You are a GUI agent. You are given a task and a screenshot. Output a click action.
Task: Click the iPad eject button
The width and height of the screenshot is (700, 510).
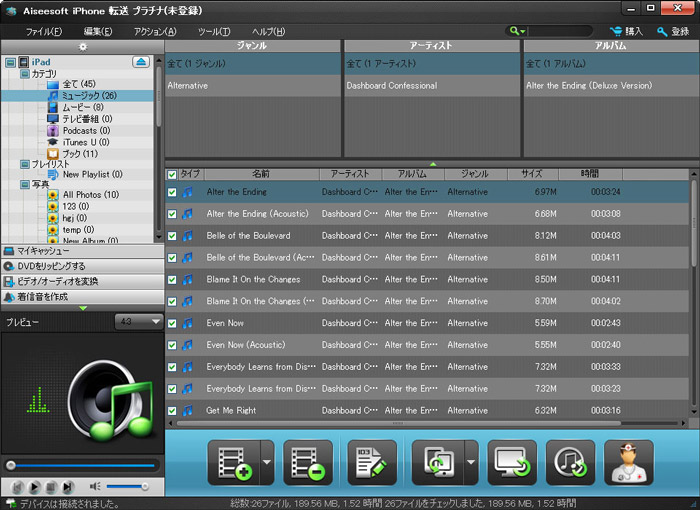[x=141, y=62]
